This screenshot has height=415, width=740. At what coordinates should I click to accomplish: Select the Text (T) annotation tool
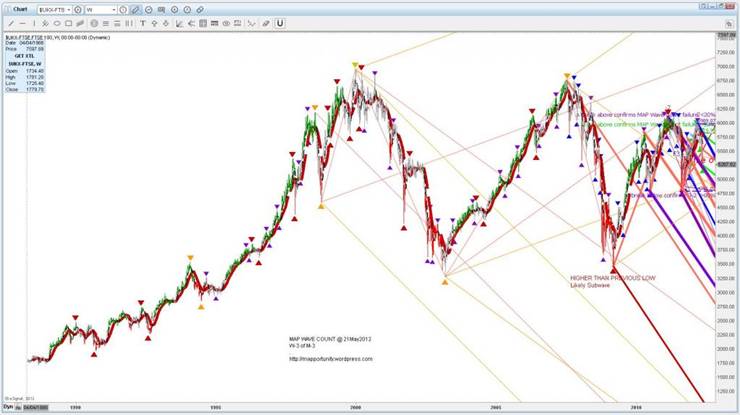143,23
